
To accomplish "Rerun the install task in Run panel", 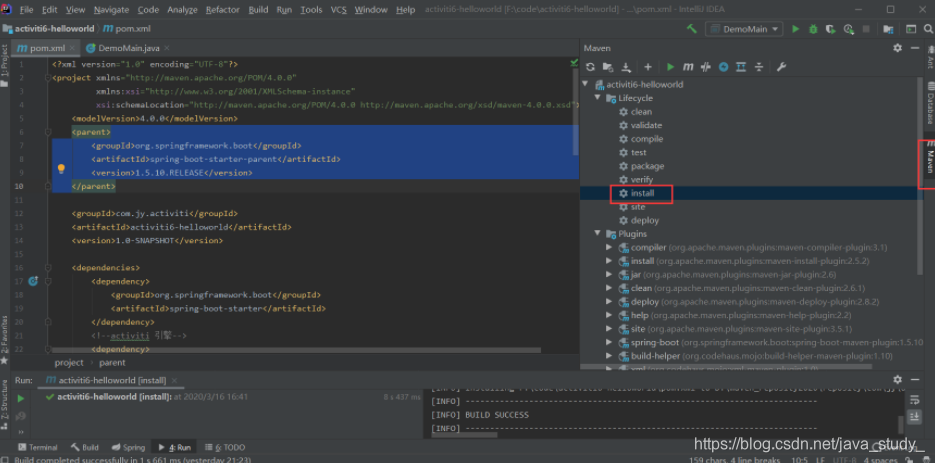I will coord(20,398).
